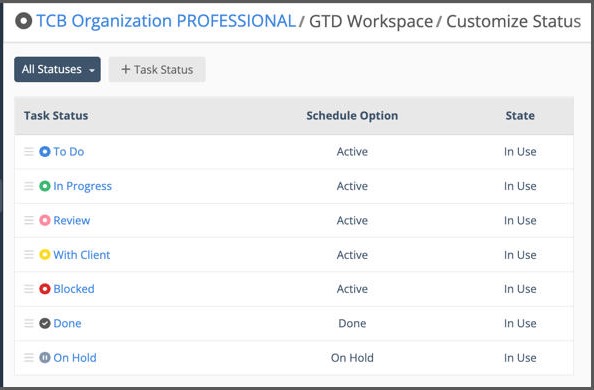Image resolution: width=594 pixels, height=390 pixels.
Task: Grab the drag handle for Blocked row
Action: [x=29, y=289]
